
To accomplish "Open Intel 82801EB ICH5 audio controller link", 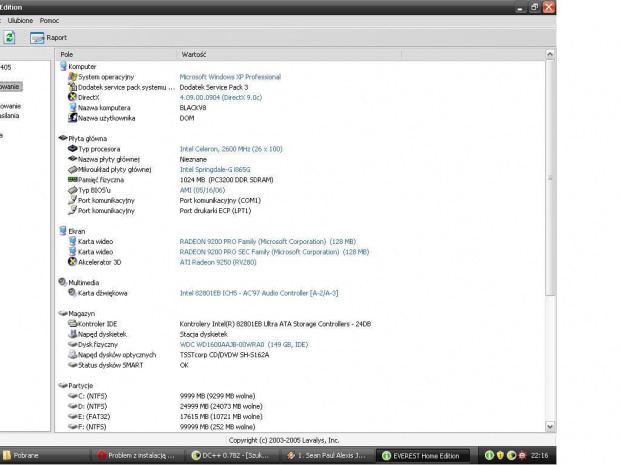I will (259, 293).
